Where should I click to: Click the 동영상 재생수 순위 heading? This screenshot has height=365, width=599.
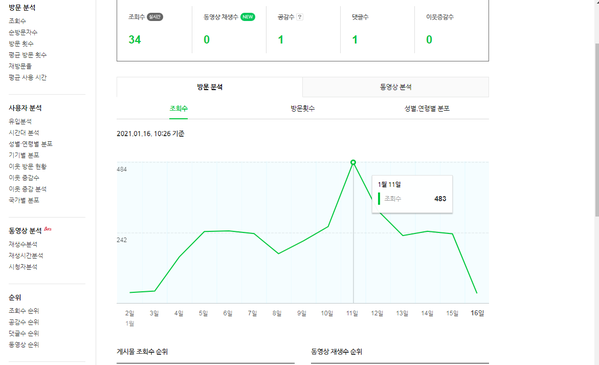(x=337, y=352)
